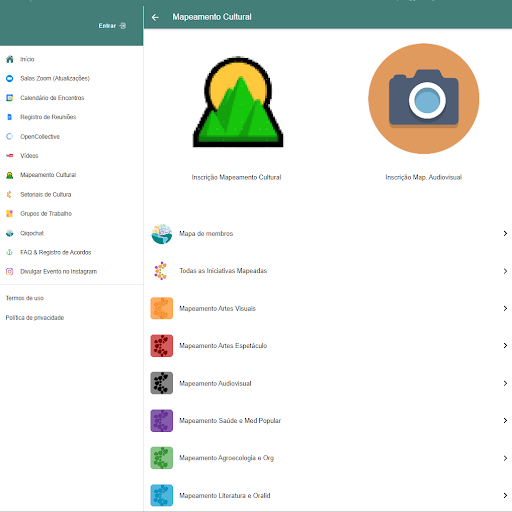Click the Instagram icon in sidebar
This screenshot has height=512, width=512.
click(x=10, y=272)
